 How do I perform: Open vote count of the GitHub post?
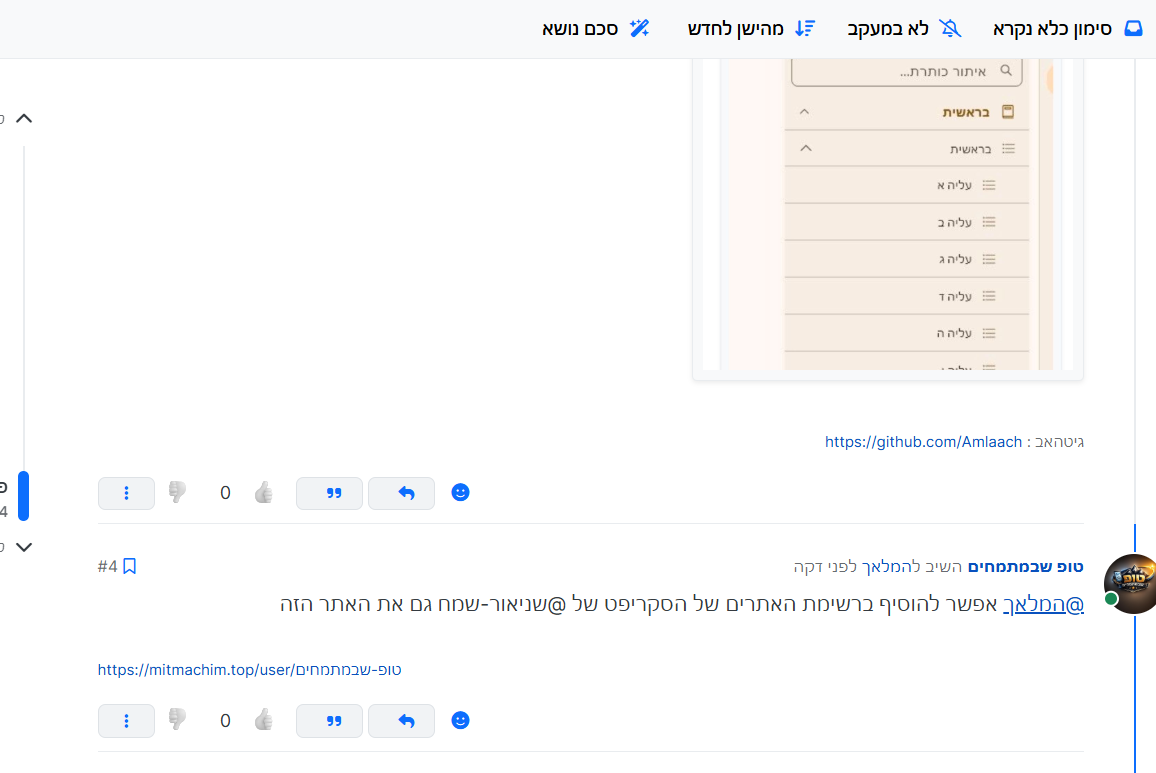pyautogui.click(x=226, y=493)
